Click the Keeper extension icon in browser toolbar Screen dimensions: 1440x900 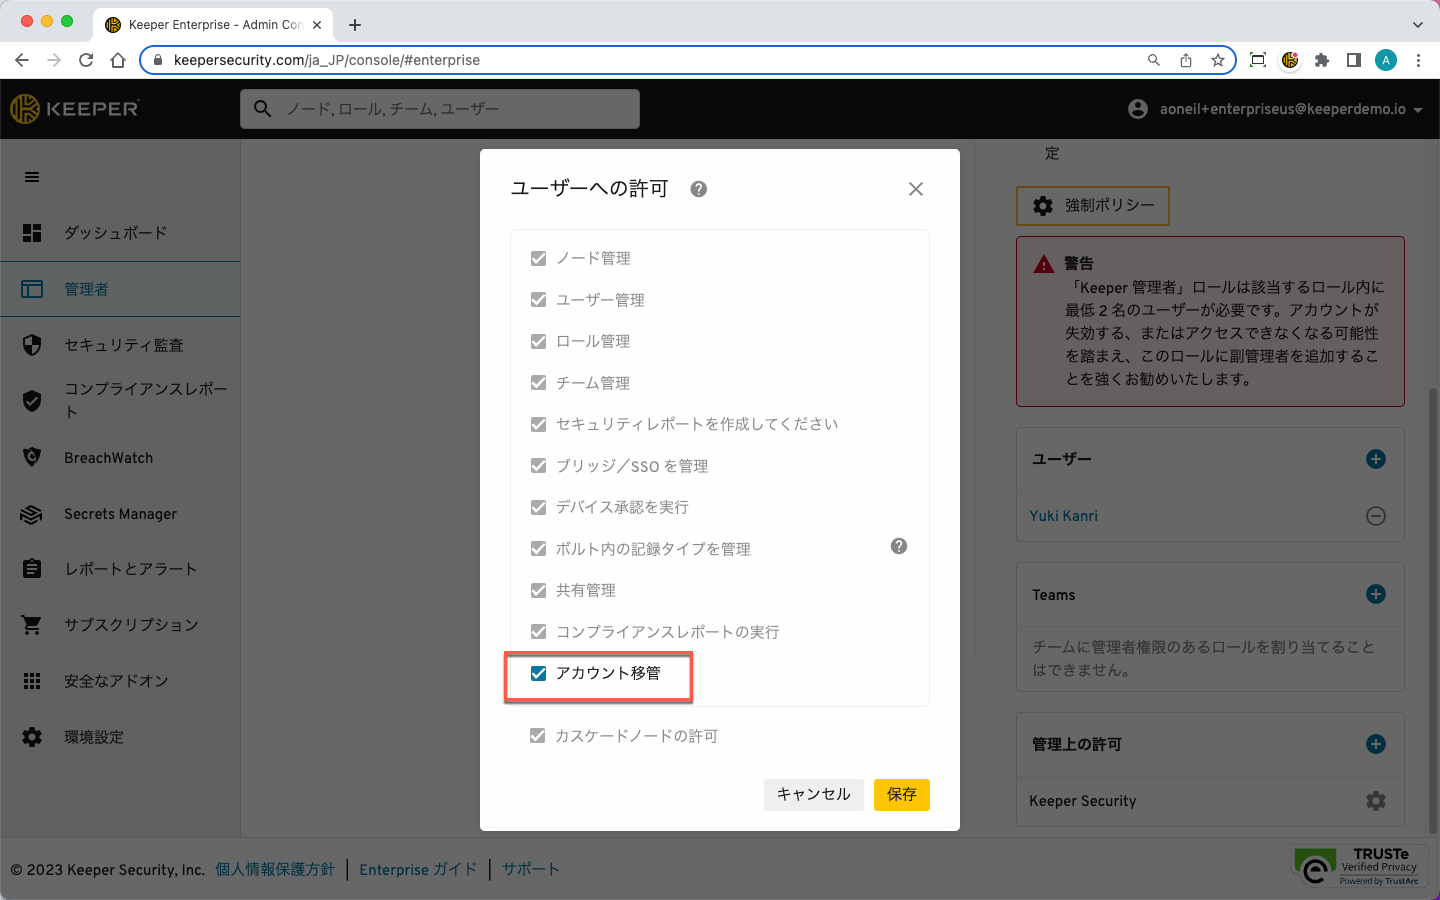tap(1290, 60)
